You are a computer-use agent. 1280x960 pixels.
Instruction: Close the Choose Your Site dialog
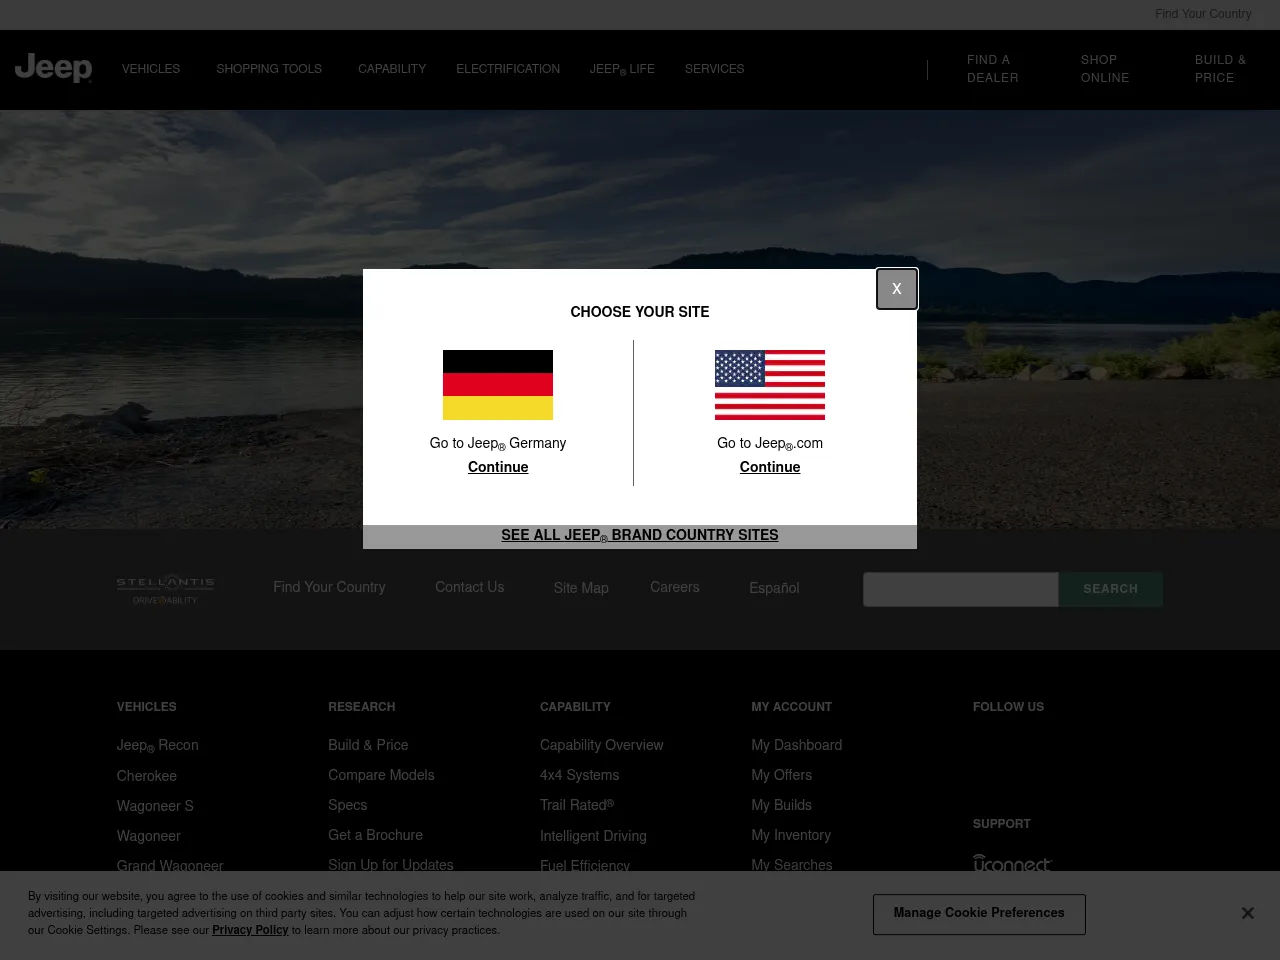click(896, 289)
